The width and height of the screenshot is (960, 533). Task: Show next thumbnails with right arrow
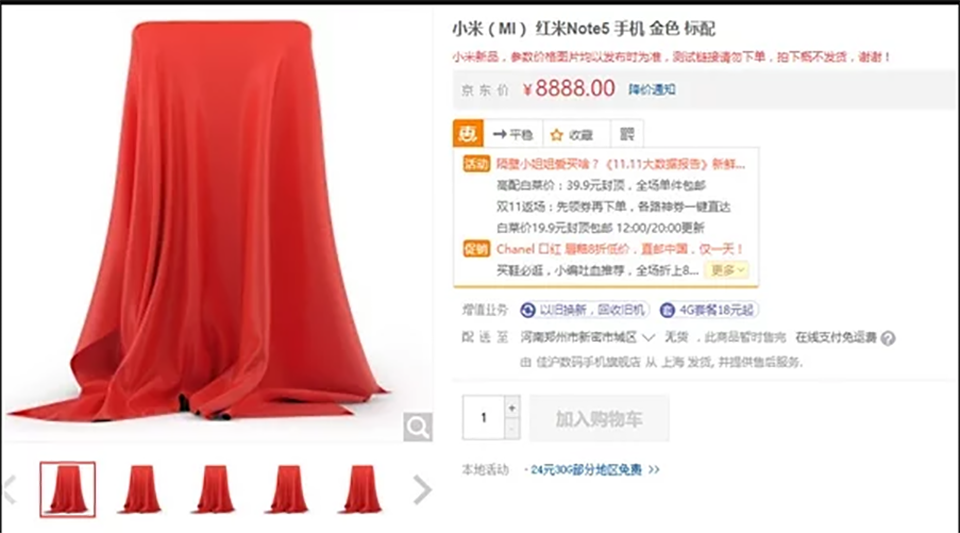pyautogui.click(x=422, y=490)
